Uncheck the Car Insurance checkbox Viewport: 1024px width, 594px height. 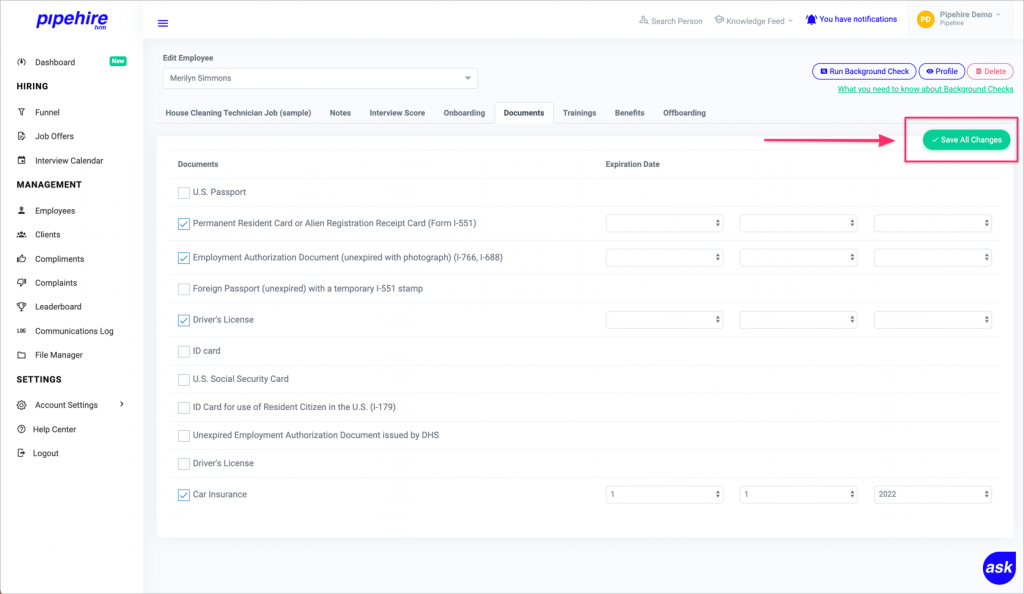(183, 493)
